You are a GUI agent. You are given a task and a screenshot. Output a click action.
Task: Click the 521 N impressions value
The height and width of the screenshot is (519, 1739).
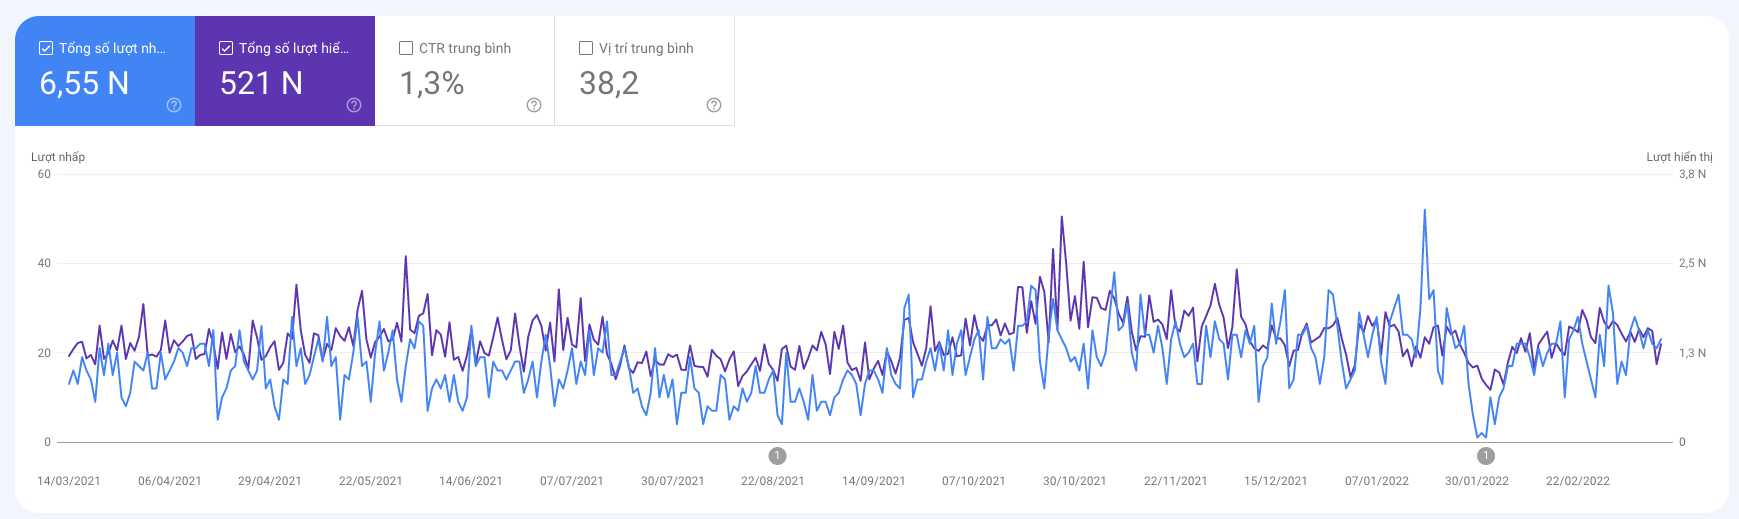click(x=262, y=83)
